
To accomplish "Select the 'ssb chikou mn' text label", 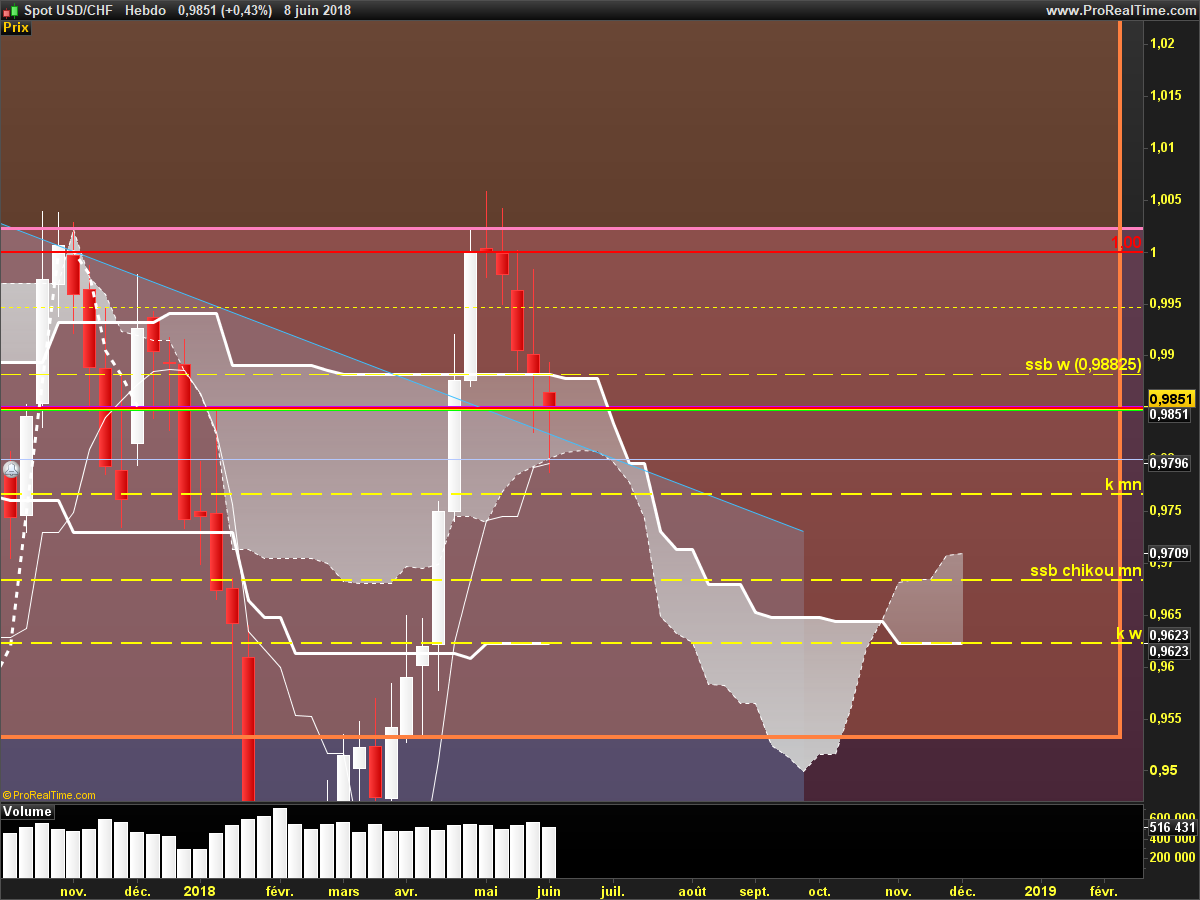I will coord(1085,571).
